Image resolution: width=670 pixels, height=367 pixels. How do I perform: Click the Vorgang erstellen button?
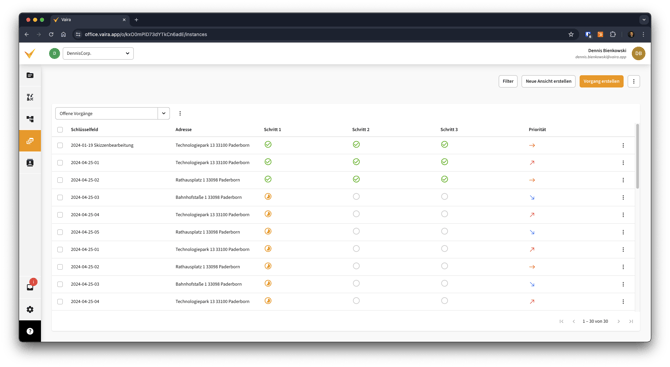(601, 81)
